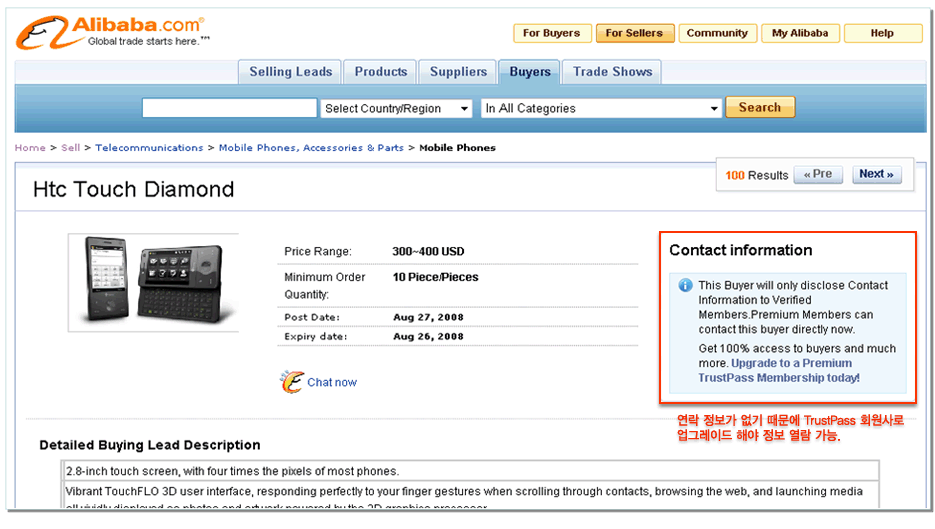This screenshot has height=529, width=935.
Task: Go to the Home breadcrumb link
Action: click(x=30, y=148)
